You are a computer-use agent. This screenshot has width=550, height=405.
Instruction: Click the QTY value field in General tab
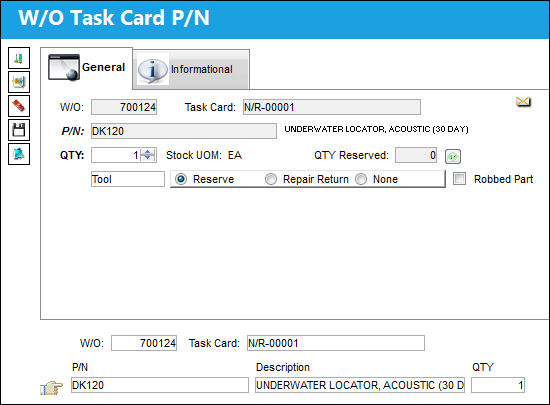pyautogui.click(x=116, y=155)
